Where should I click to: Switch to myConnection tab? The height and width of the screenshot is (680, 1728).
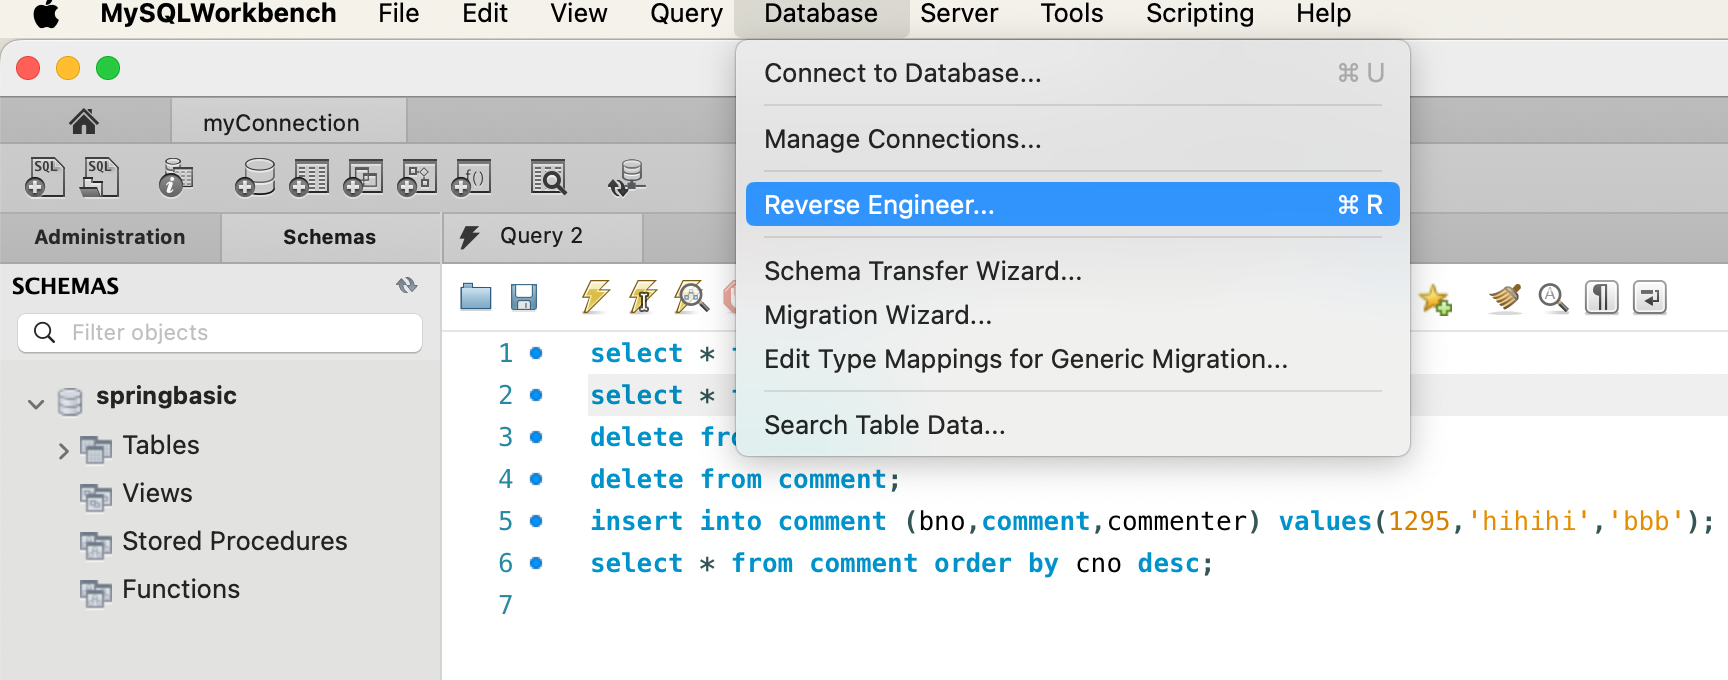(289, 122)
